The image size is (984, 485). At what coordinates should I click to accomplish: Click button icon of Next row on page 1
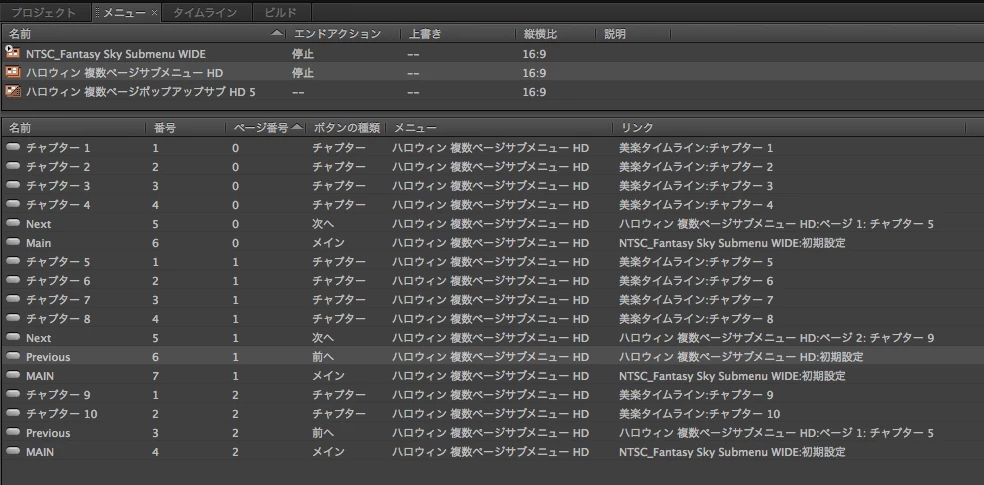pos(13,338)
